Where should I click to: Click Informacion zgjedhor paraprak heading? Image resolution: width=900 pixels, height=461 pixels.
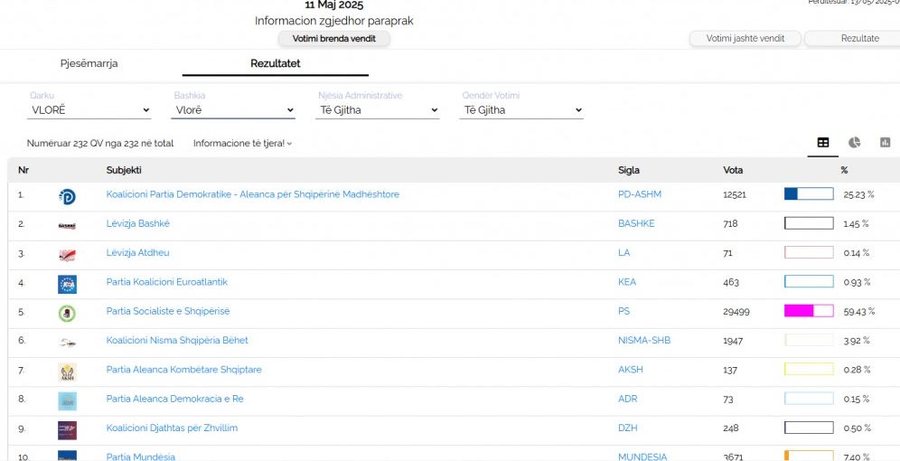click(x=334, y=21)
